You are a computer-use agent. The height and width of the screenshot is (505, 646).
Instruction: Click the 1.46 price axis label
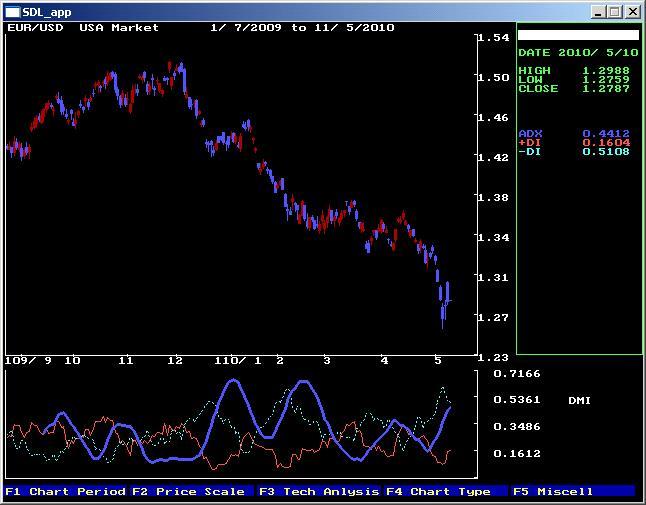click(494, 118)
